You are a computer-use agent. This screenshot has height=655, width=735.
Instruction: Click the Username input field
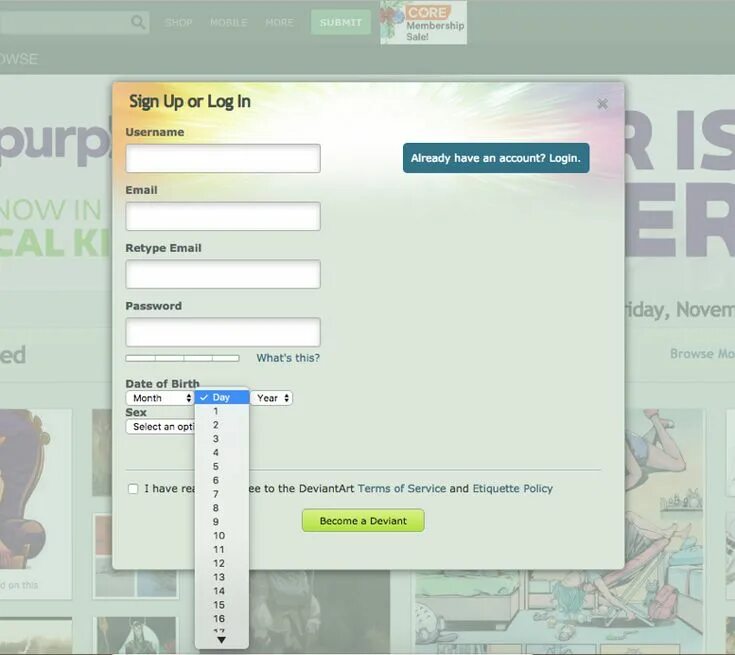[223, 158]
